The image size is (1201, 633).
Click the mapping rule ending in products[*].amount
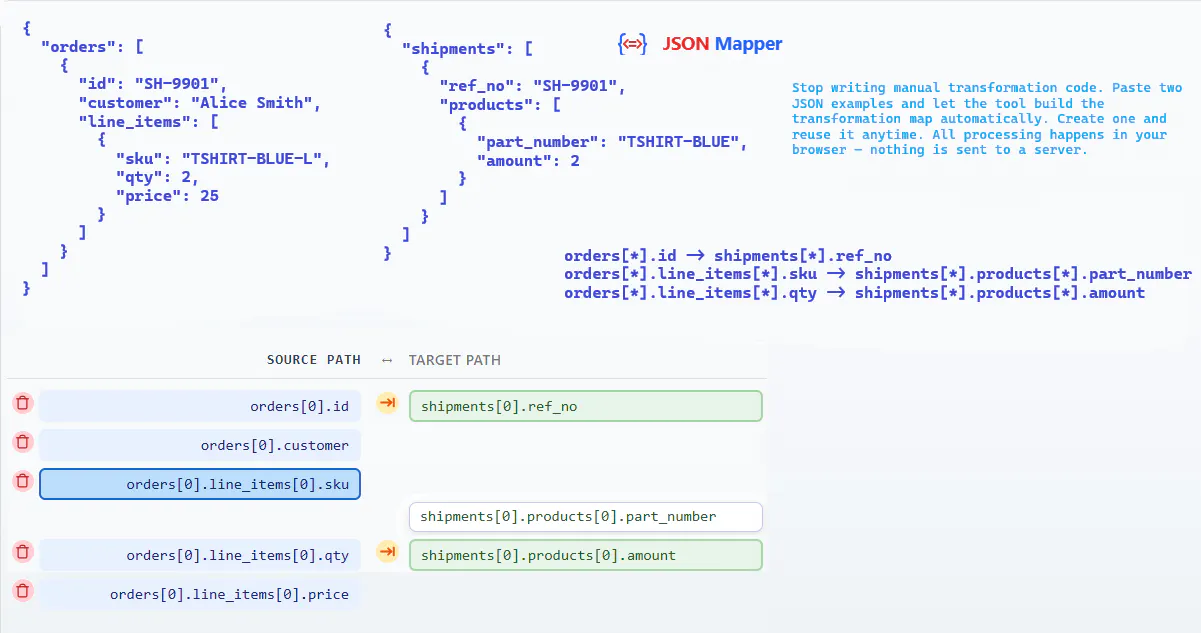coord(854,293)
